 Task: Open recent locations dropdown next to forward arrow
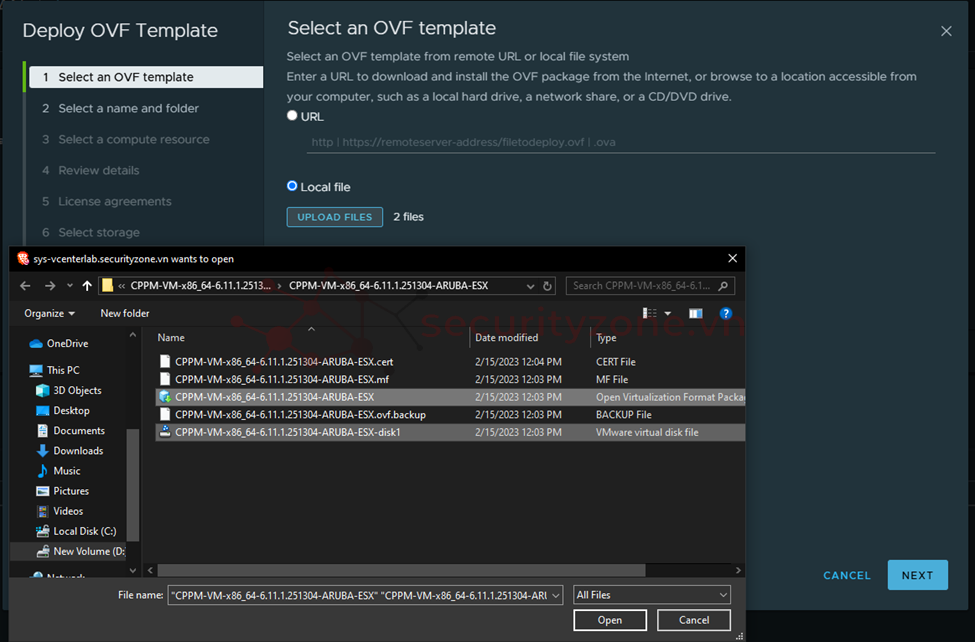[70, 286]
